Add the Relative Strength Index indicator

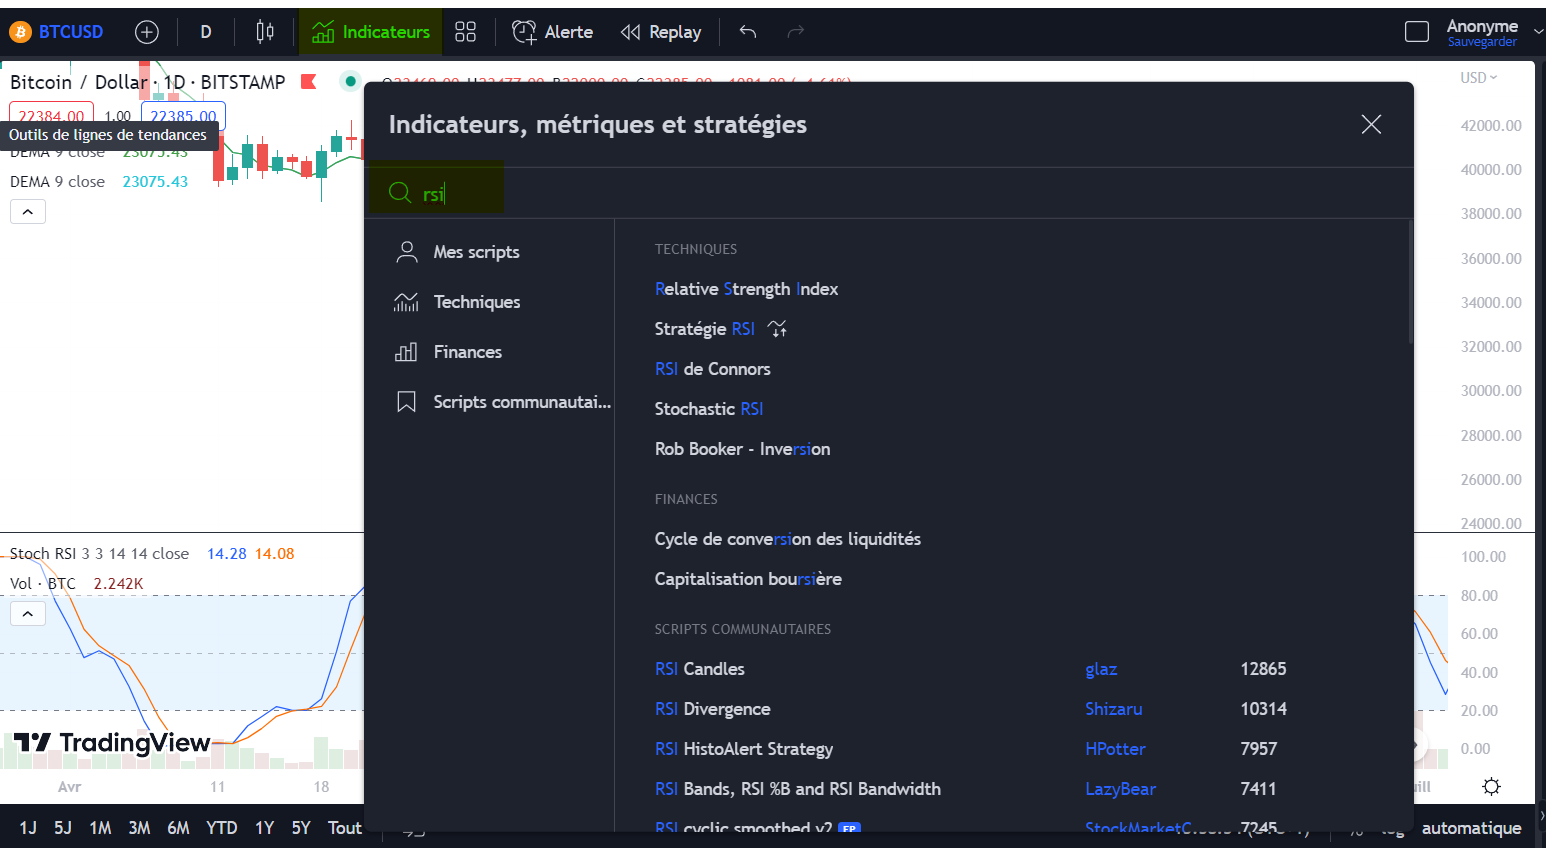746,289
